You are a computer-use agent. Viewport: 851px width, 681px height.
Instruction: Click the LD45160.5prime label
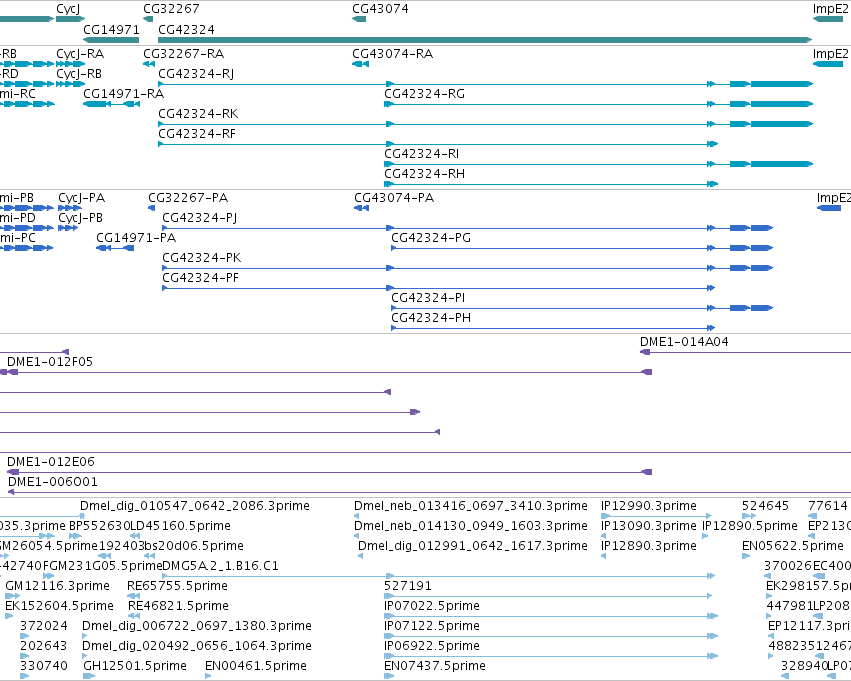click(180, 526)
